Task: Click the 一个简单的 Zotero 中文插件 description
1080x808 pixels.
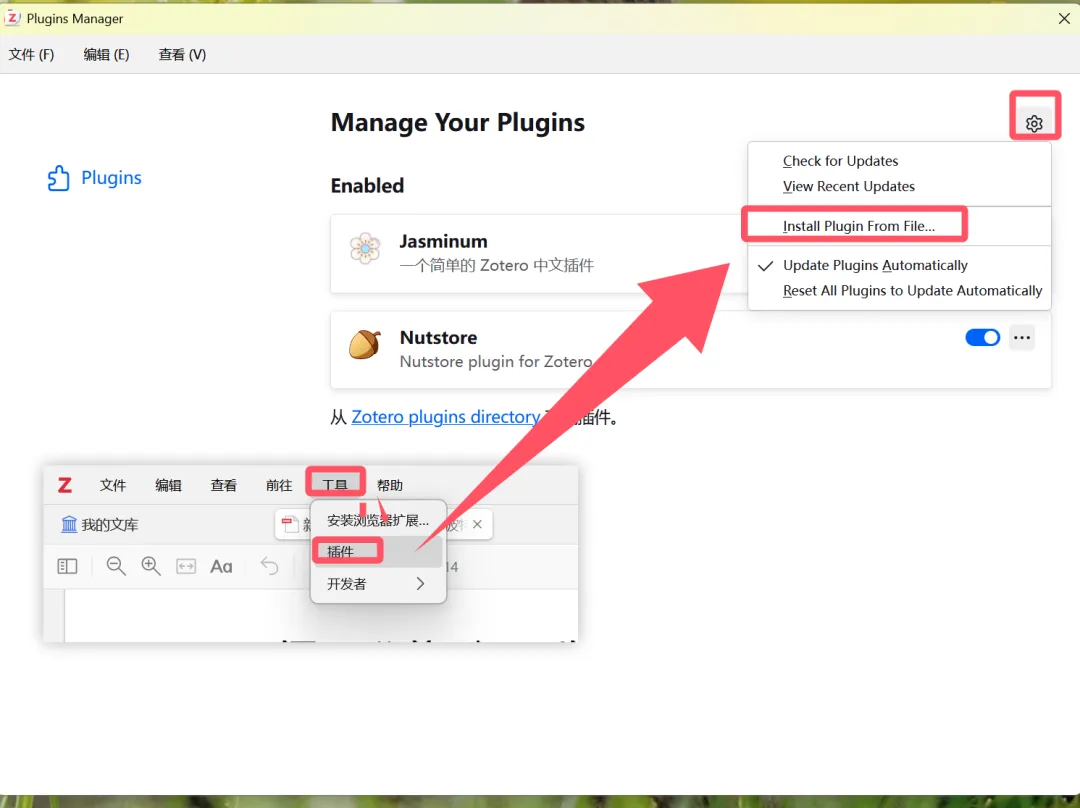Action: (497, 265)
